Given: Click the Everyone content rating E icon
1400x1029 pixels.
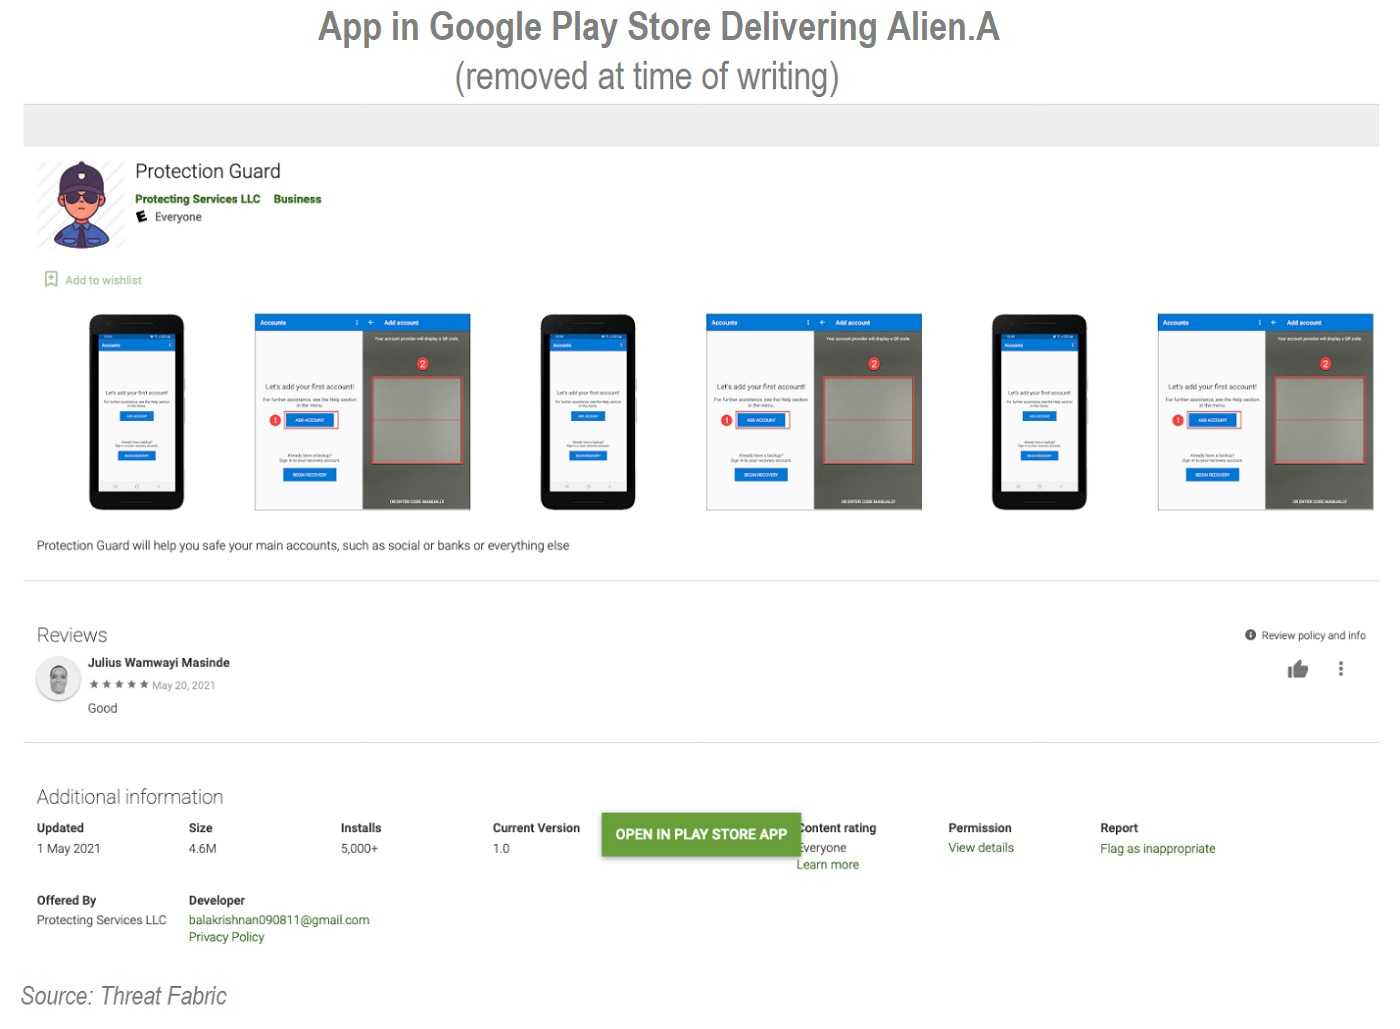Looking at the screenshot, I should 142,216.
